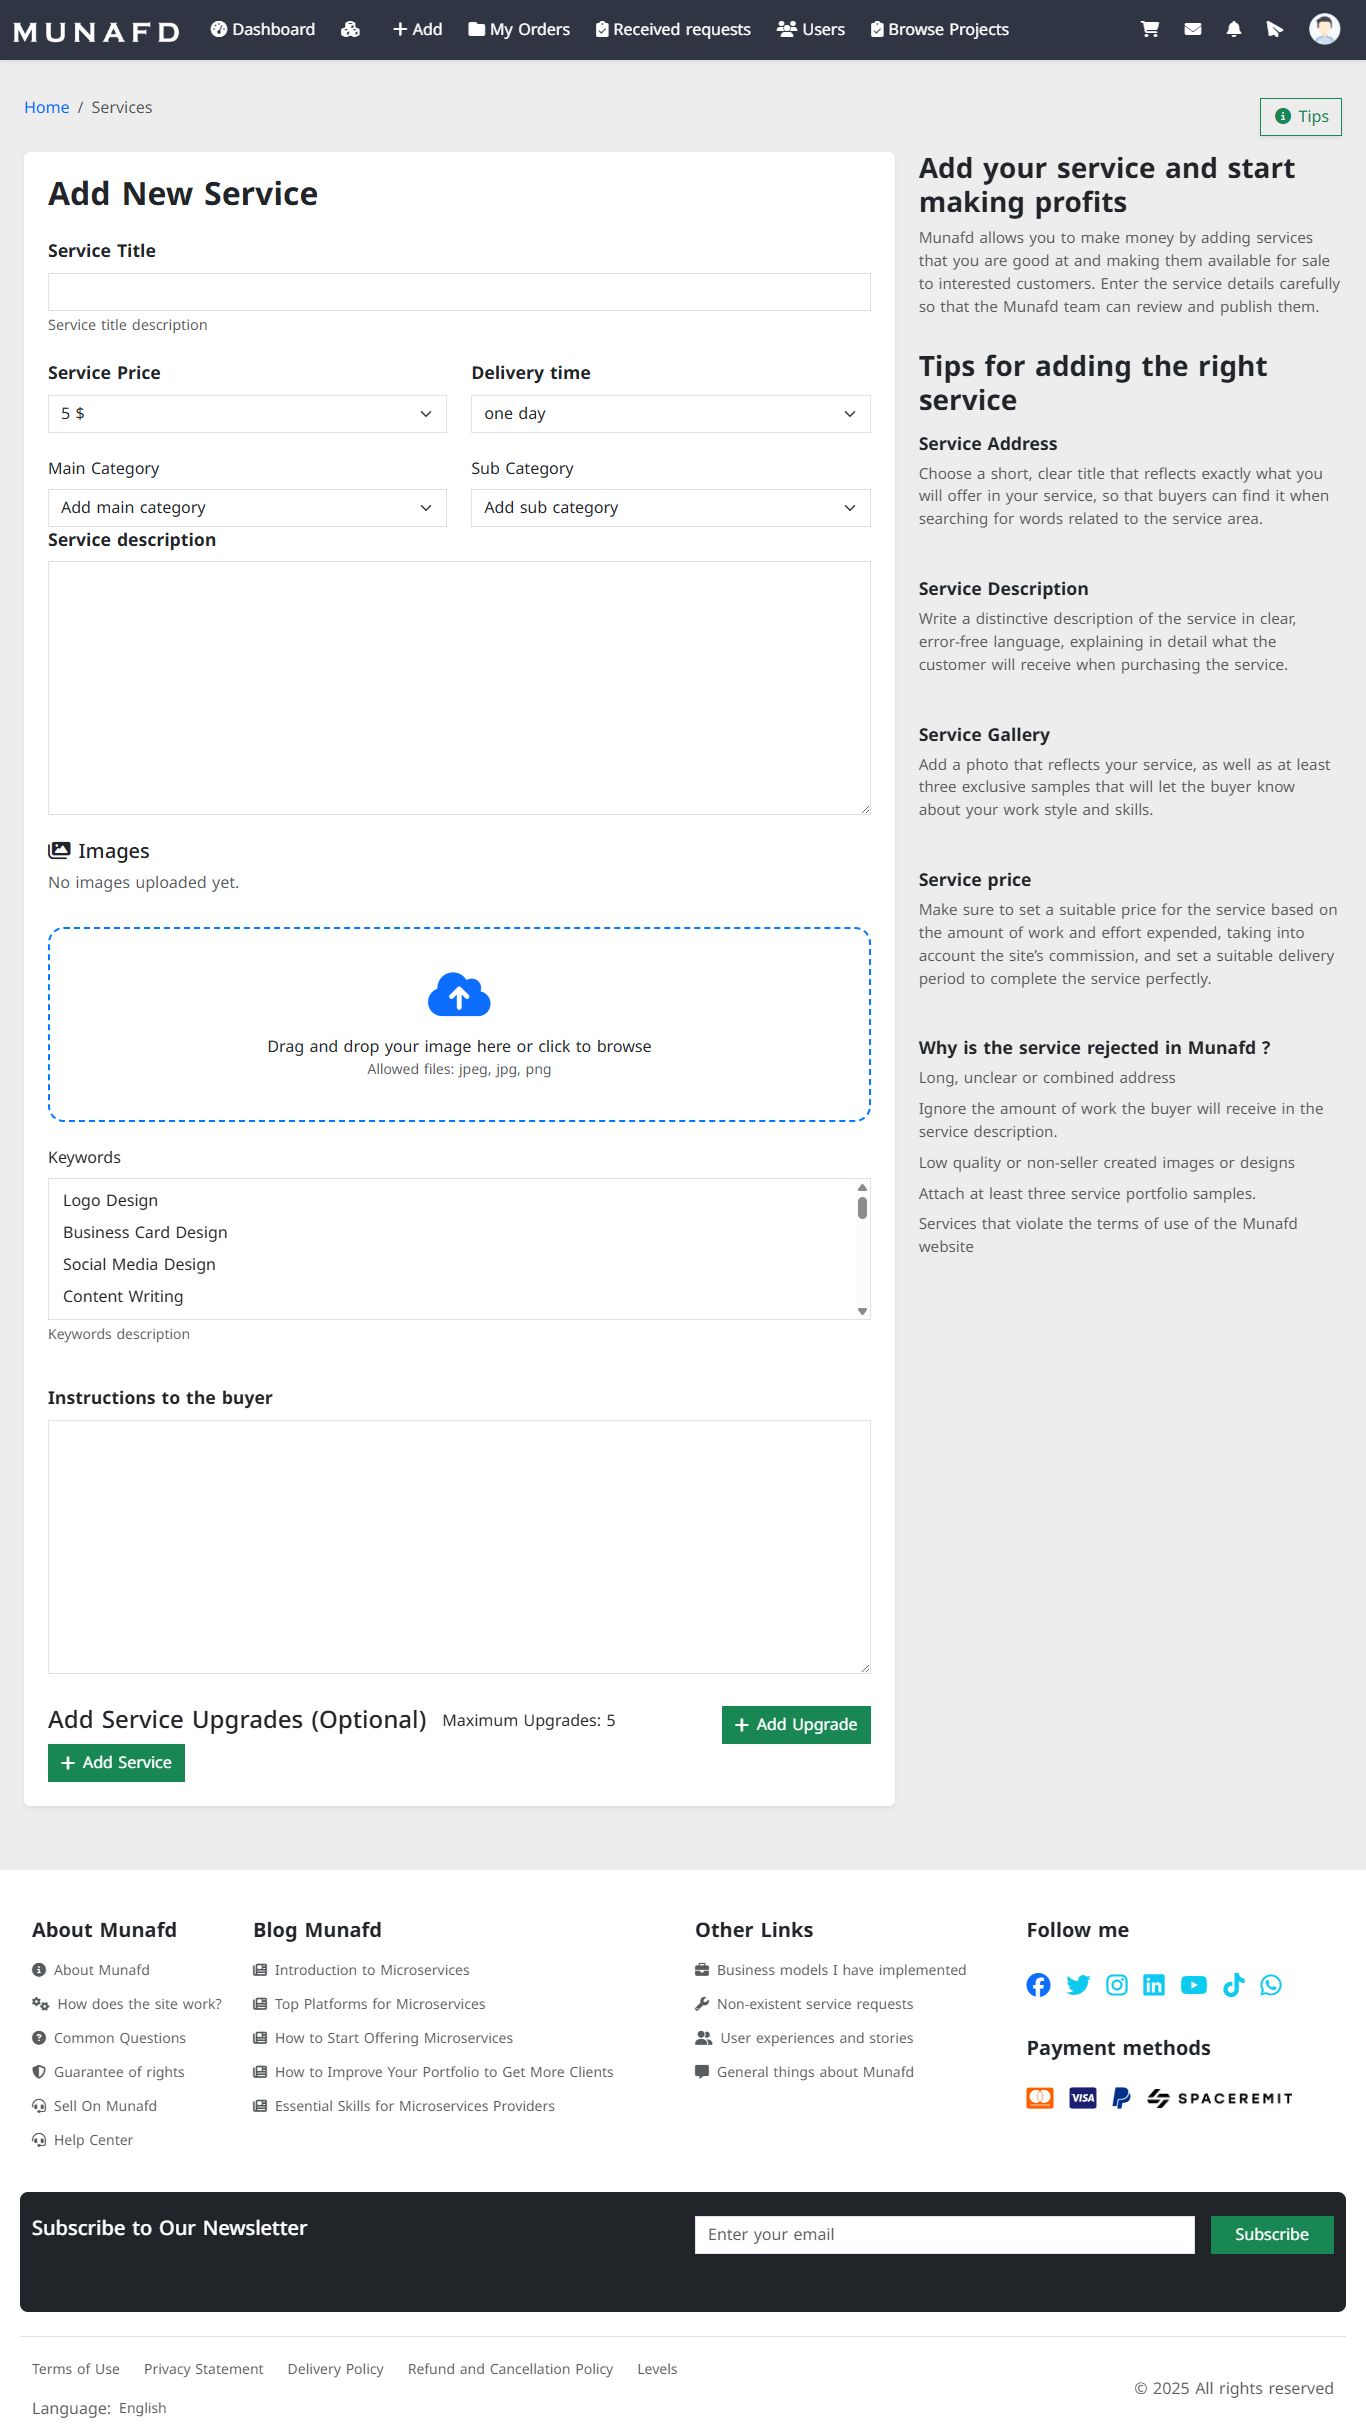This screenshot has height=2425, width=1366.
Task: Open the Main Category dropdown
Action: (x=247, y=508)
